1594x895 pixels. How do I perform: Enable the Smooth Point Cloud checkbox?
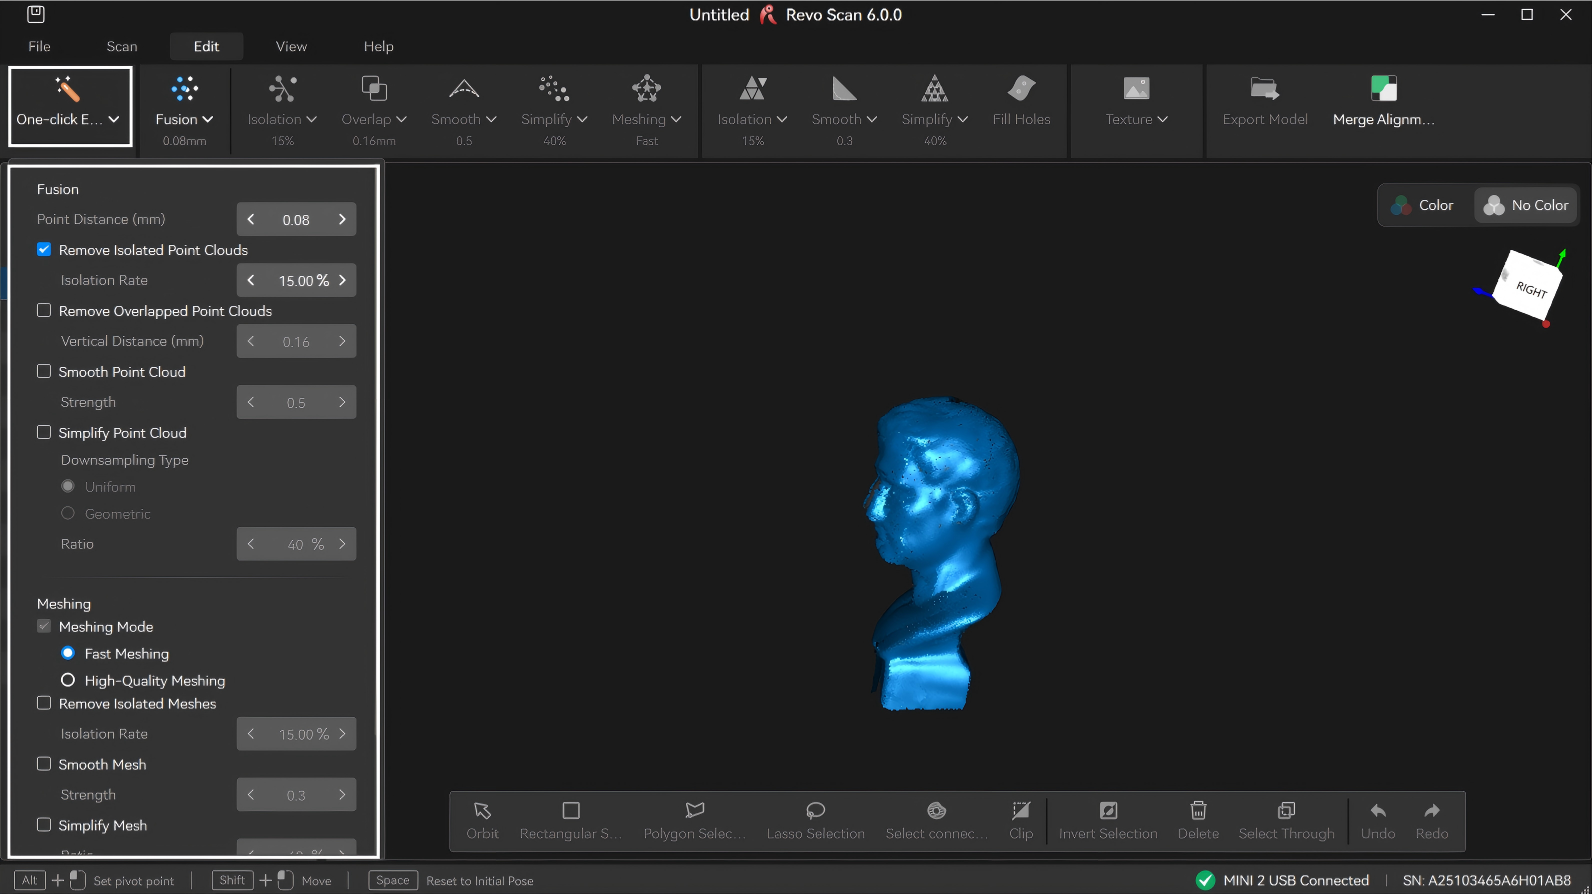point(44,372)
